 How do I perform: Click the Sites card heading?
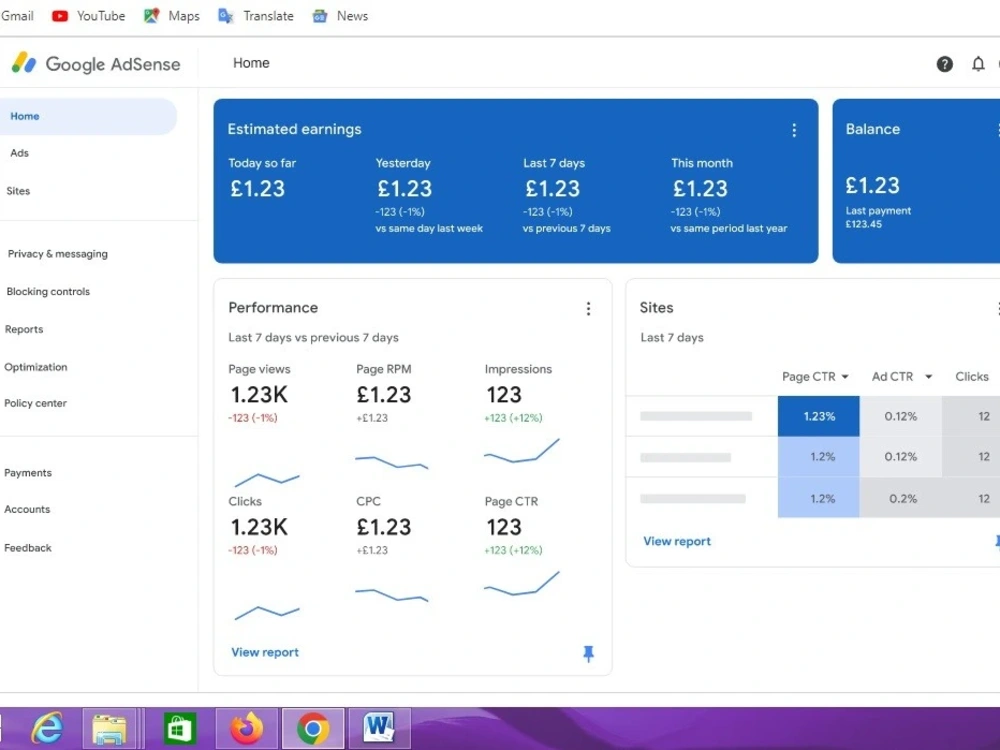(656, 308)
